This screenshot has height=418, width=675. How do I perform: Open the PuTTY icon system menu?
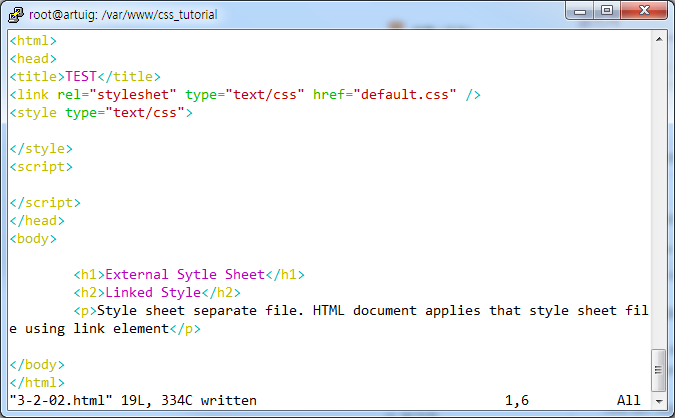click(x=15, y=15)
